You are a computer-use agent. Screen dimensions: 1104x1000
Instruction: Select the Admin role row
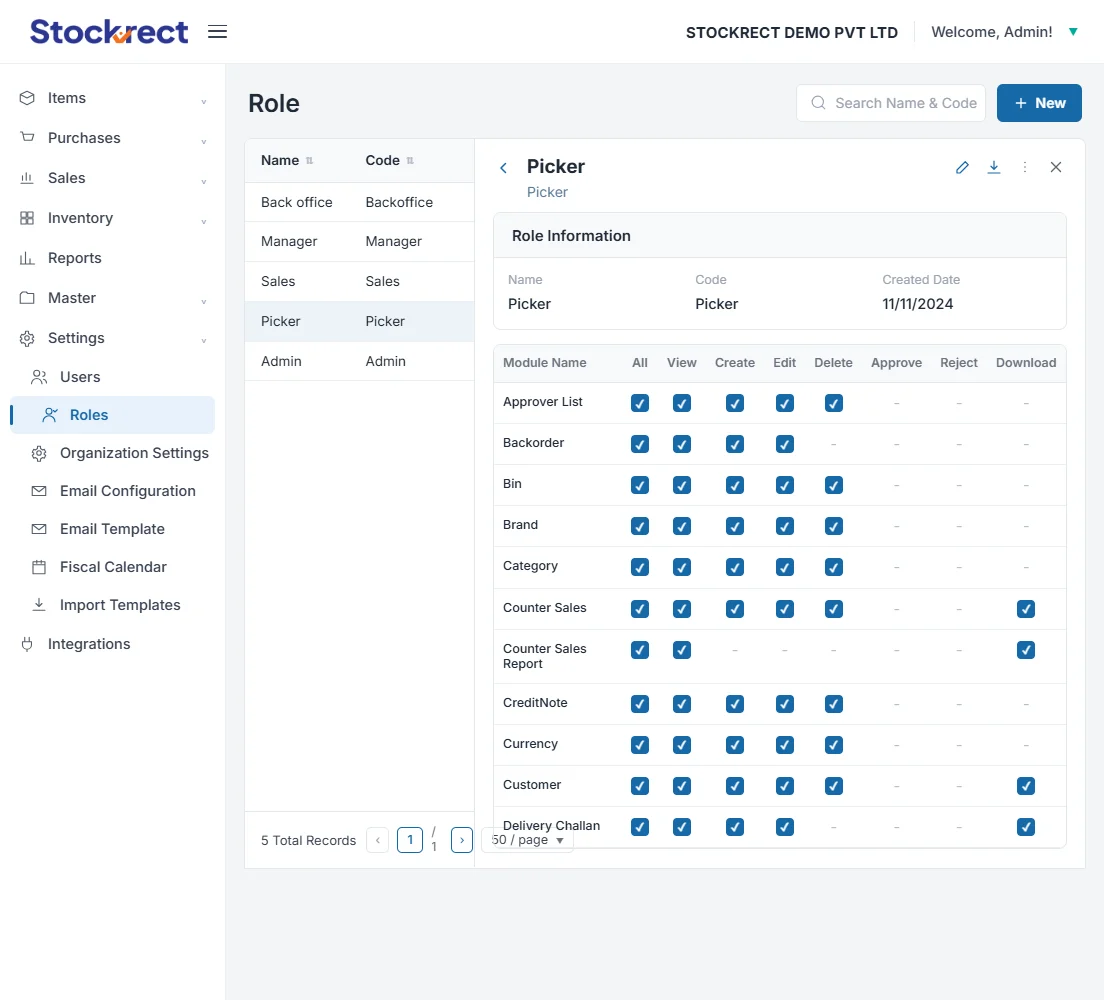[x=359, y=361]
